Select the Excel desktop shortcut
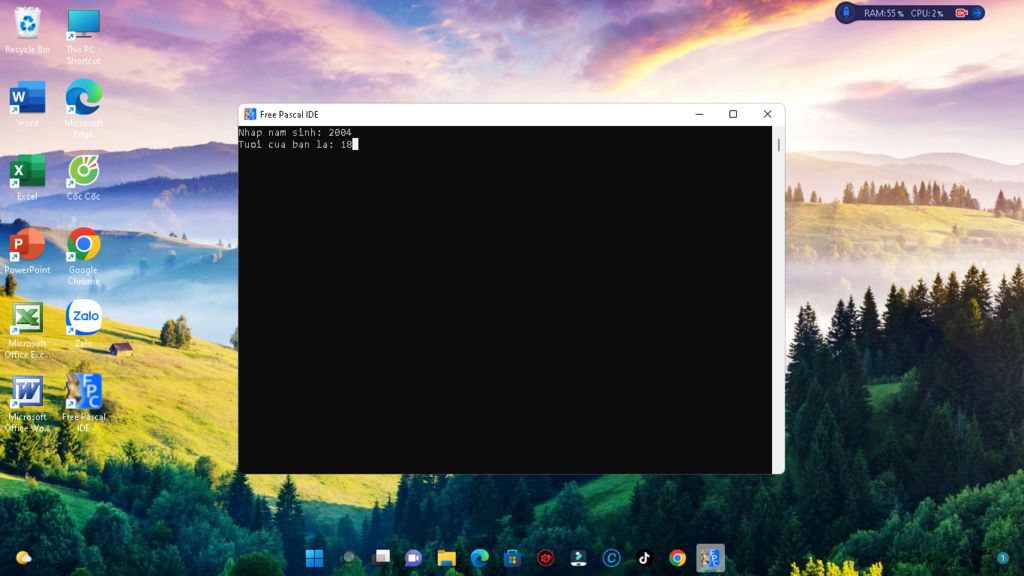The image size is (1024, 576). pos(27,177)
